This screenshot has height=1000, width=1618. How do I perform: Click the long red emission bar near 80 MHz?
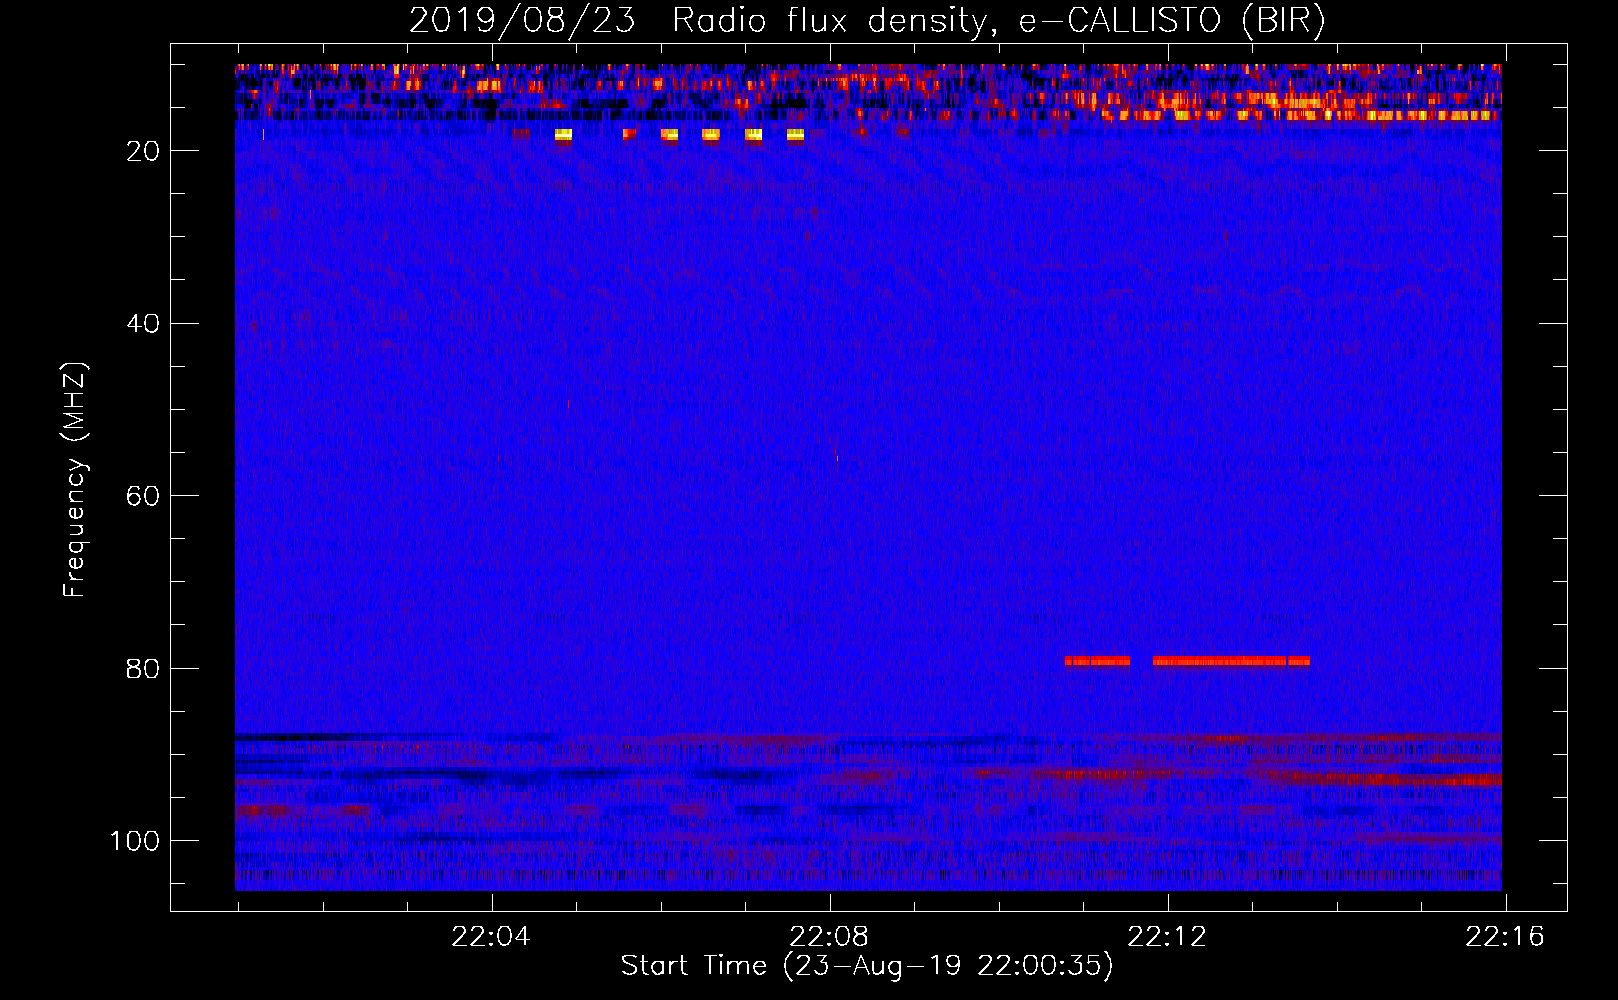tap(1231, 661)
